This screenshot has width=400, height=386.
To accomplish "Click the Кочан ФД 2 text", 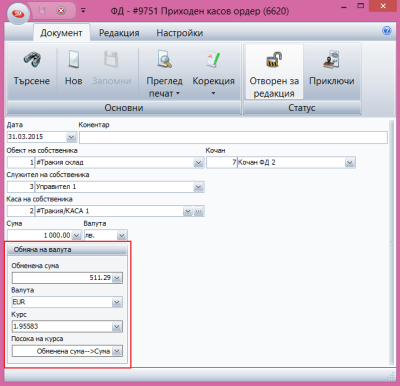I will click(x=257, y=163).
